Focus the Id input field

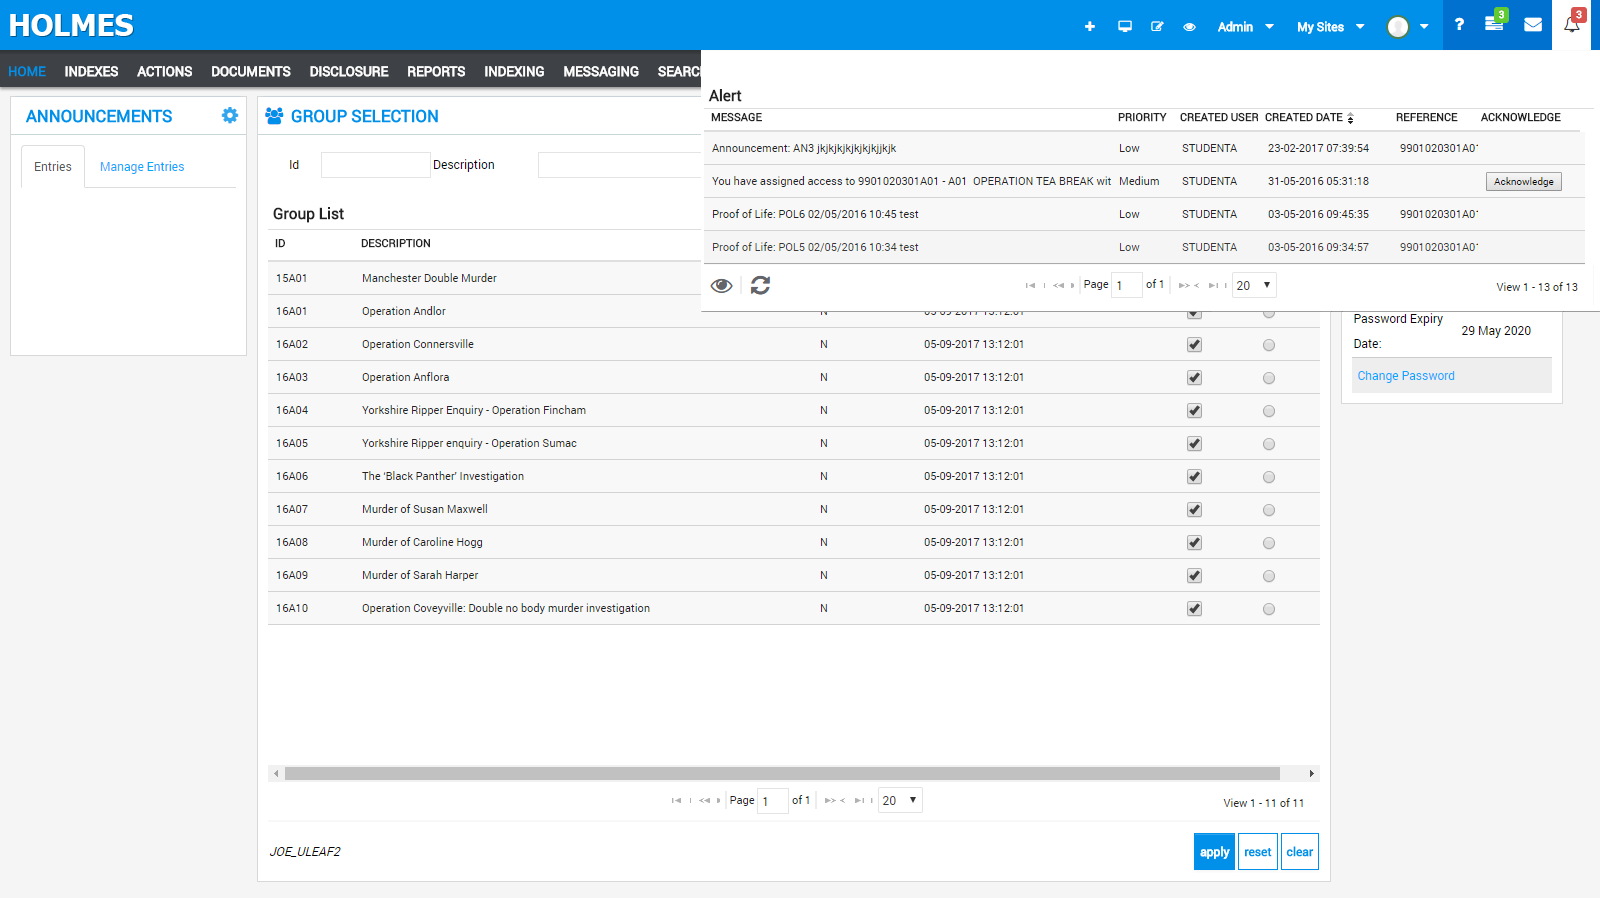point(375,165)
